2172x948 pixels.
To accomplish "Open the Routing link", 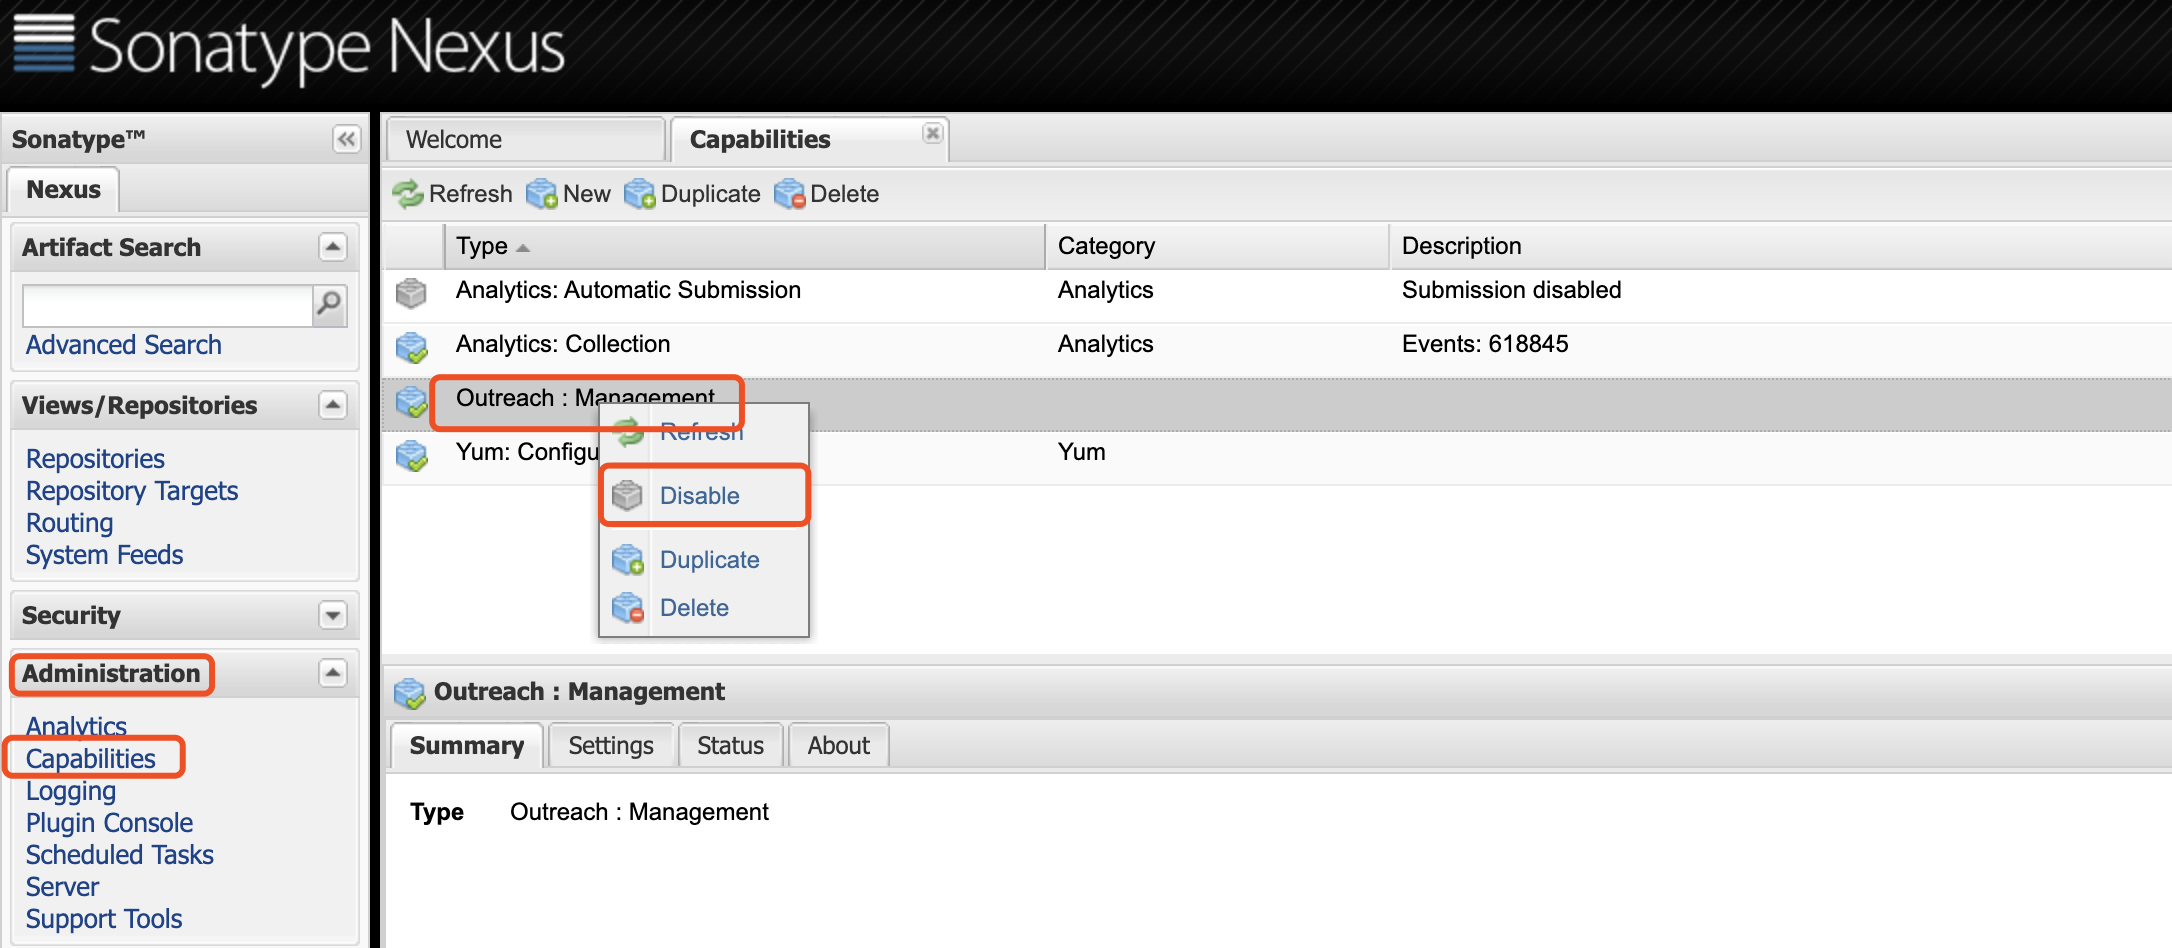I will (69, 523).
